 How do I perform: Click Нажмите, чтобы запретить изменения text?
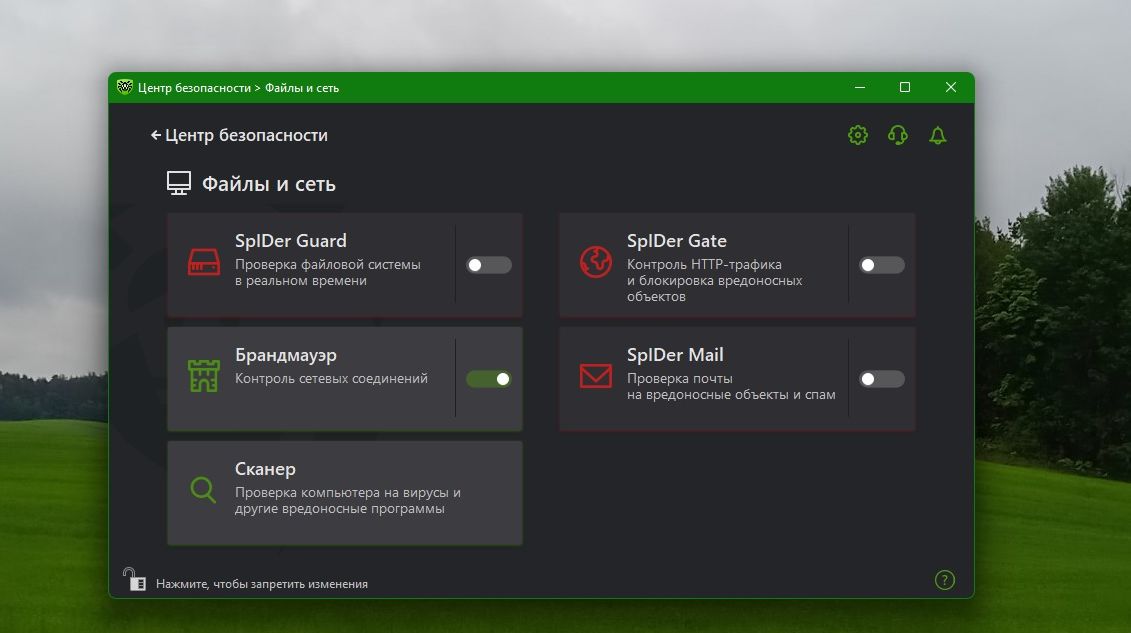[x=262, y=584]
